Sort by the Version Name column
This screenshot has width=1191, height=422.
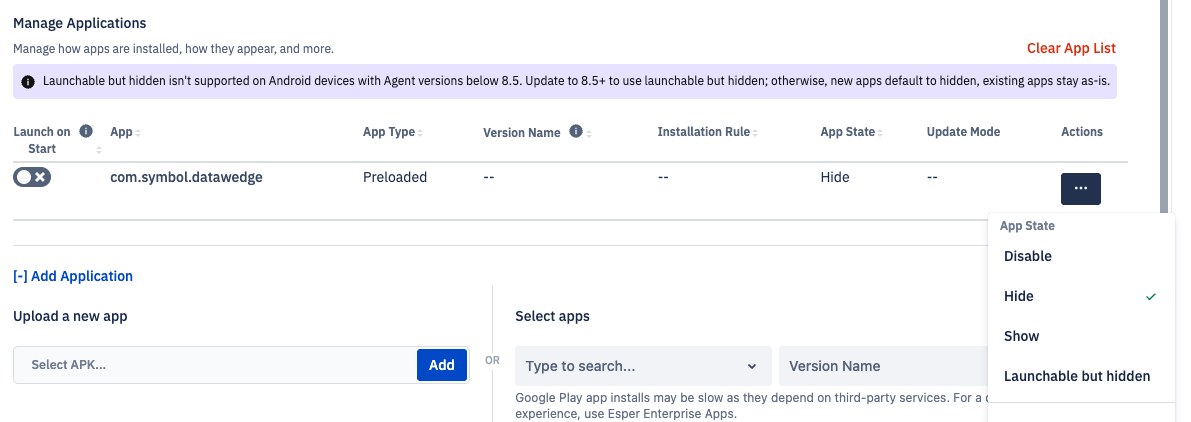(589, 133)
